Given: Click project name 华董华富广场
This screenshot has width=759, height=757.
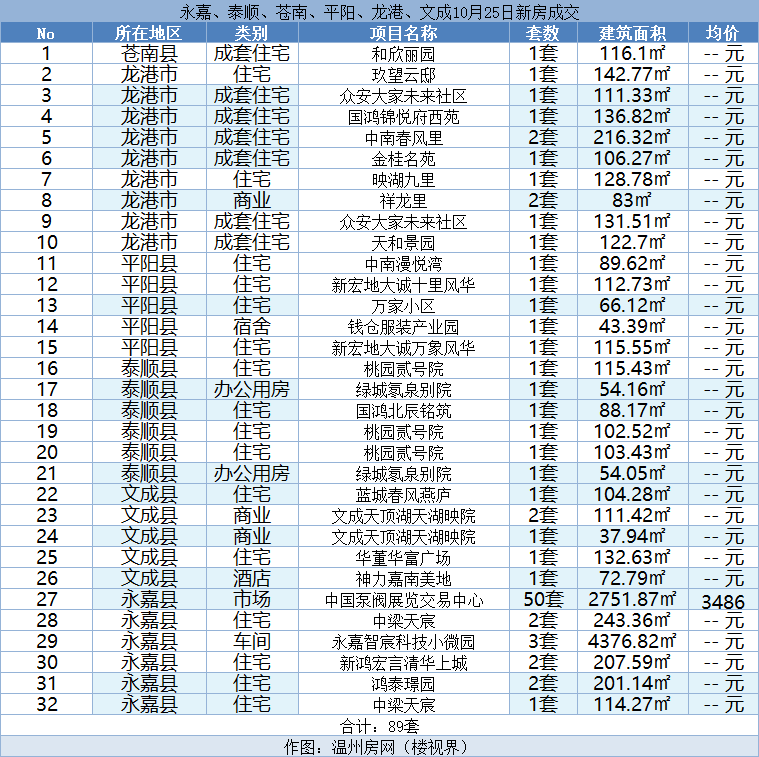Looking at the screenshot, I should 403,558.
